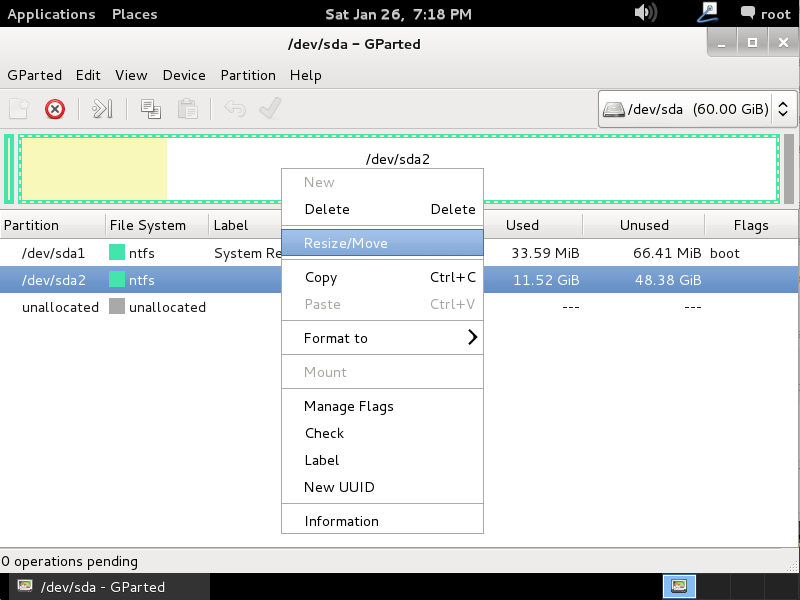Click the Apply all operations checkmark

tap(270, 108)
